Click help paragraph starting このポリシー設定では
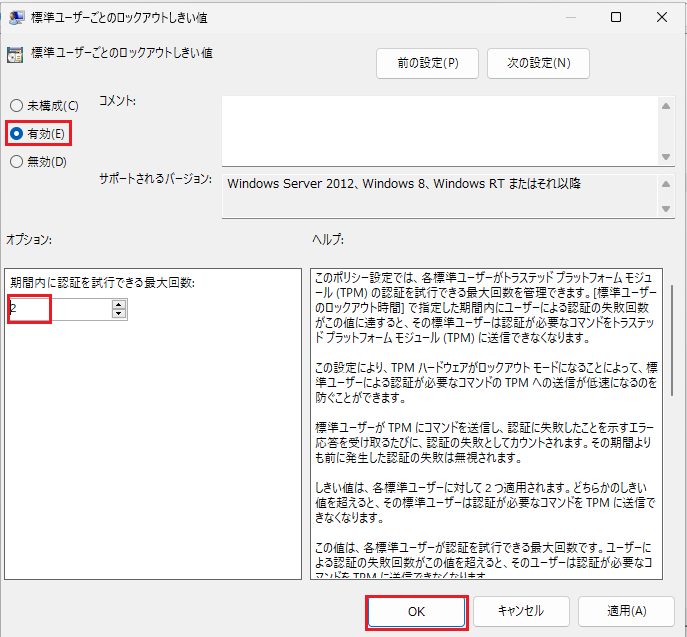Image resolution: width=687 pixels, height=637 pixels. coord(485,308)
